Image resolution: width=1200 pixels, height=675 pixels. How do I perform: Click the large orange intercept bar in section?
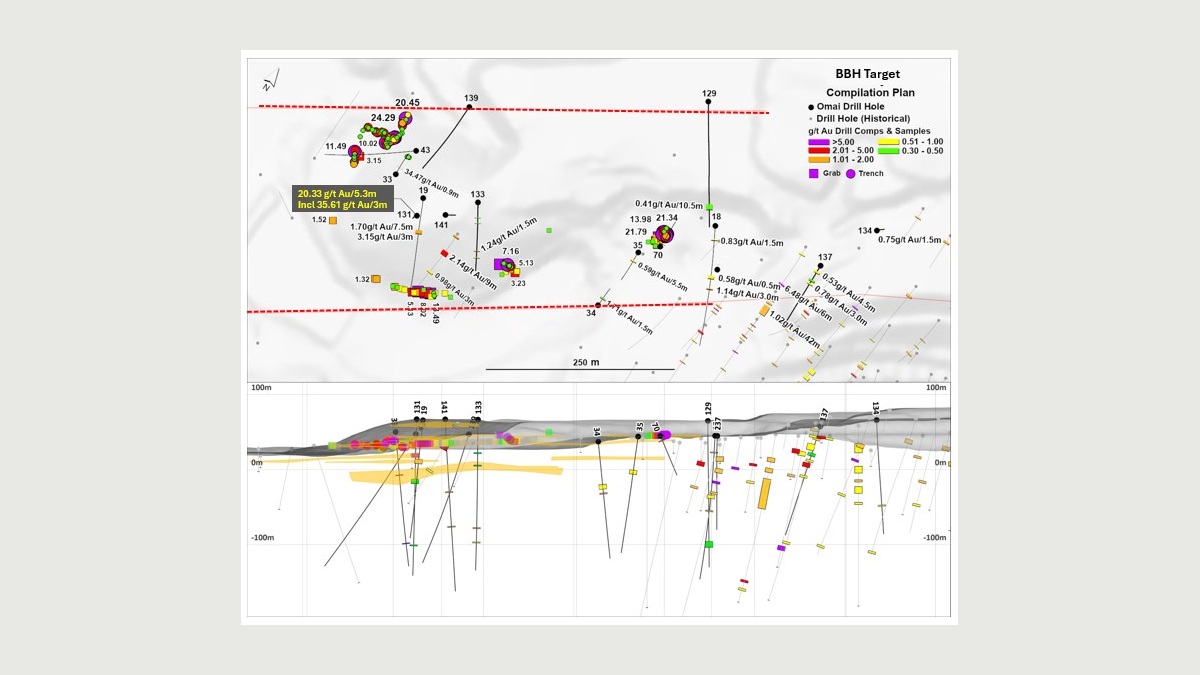(765, 494)
